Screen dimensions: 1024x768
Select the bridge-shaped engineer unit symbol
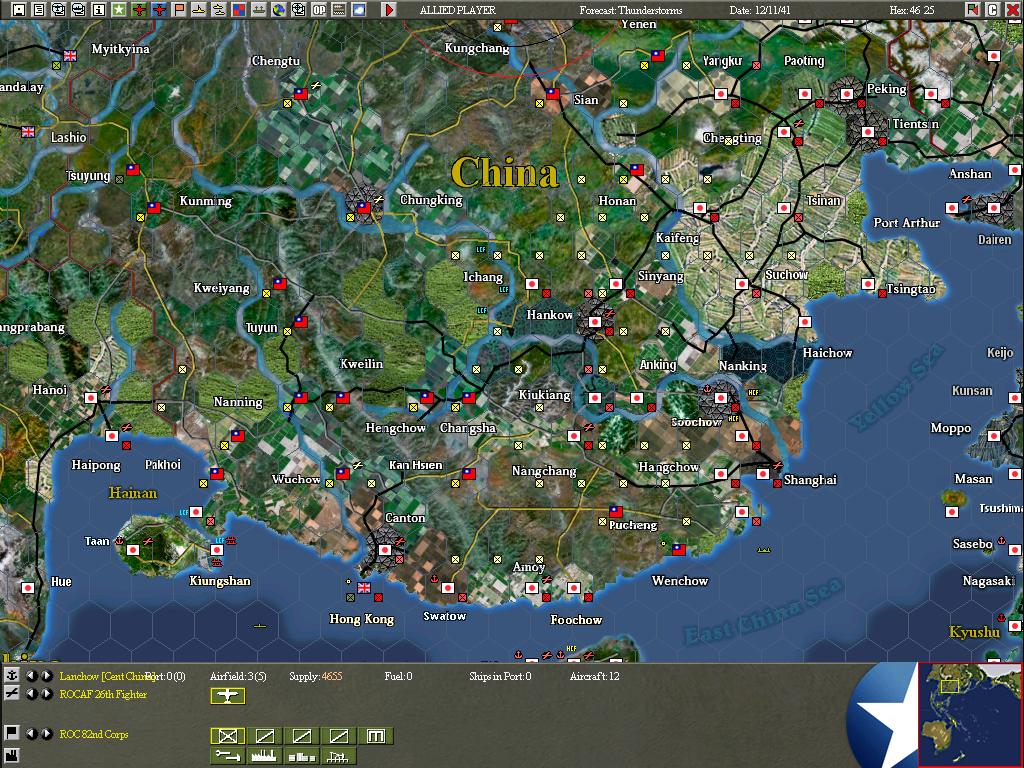click(x=376, y=736)
